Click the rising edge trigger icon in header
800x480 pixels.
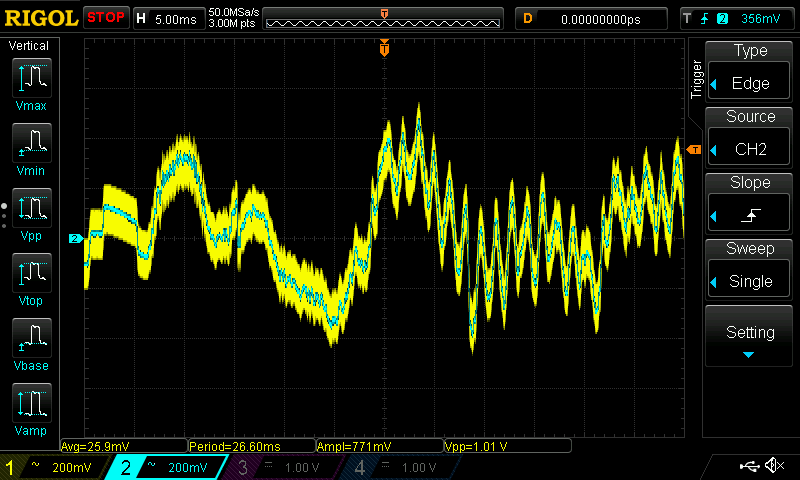705,19
